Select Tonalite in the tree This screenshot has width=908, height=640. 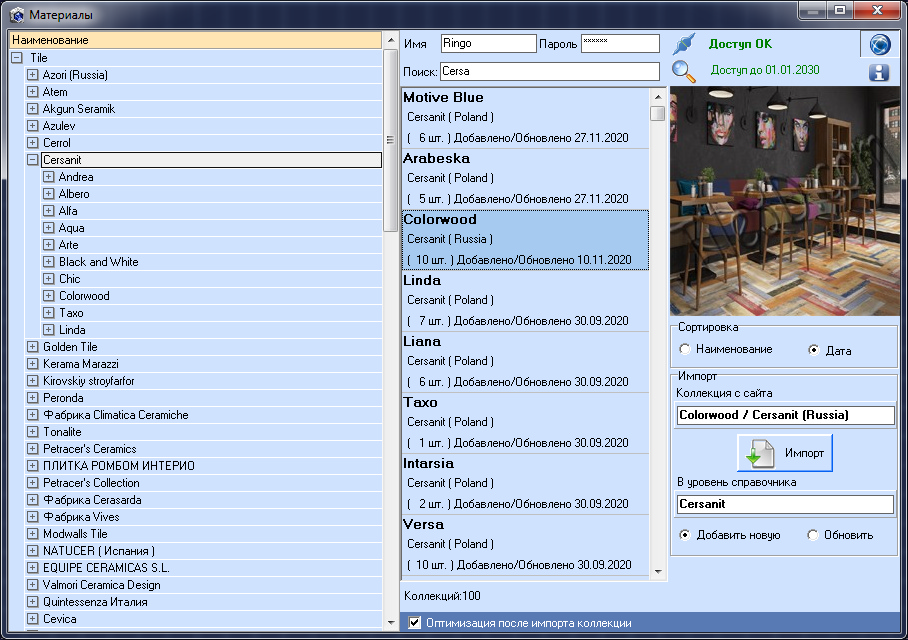point(62,431)
